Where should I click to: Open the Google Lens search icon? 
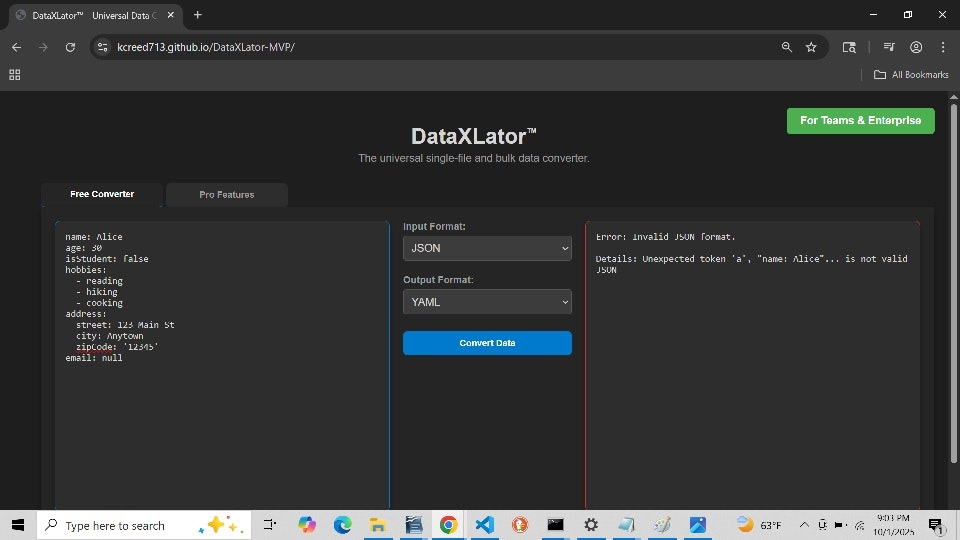pos(849,47)
